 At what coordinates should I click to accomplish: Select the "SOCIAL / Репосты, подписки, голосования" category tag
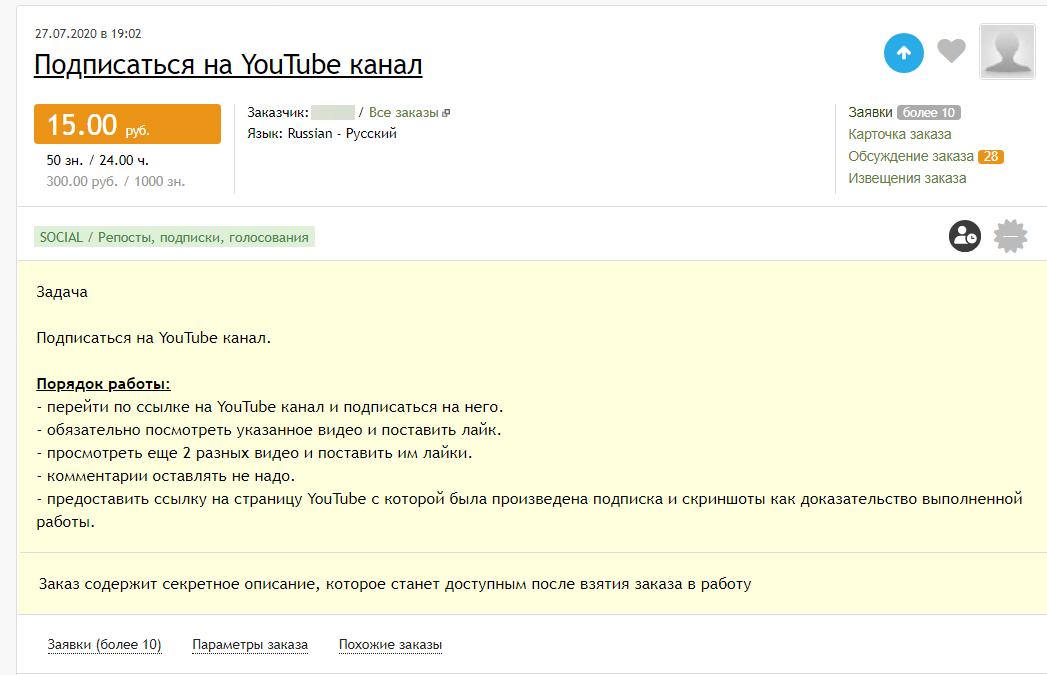pyautogui.click(x=174, y=237)
